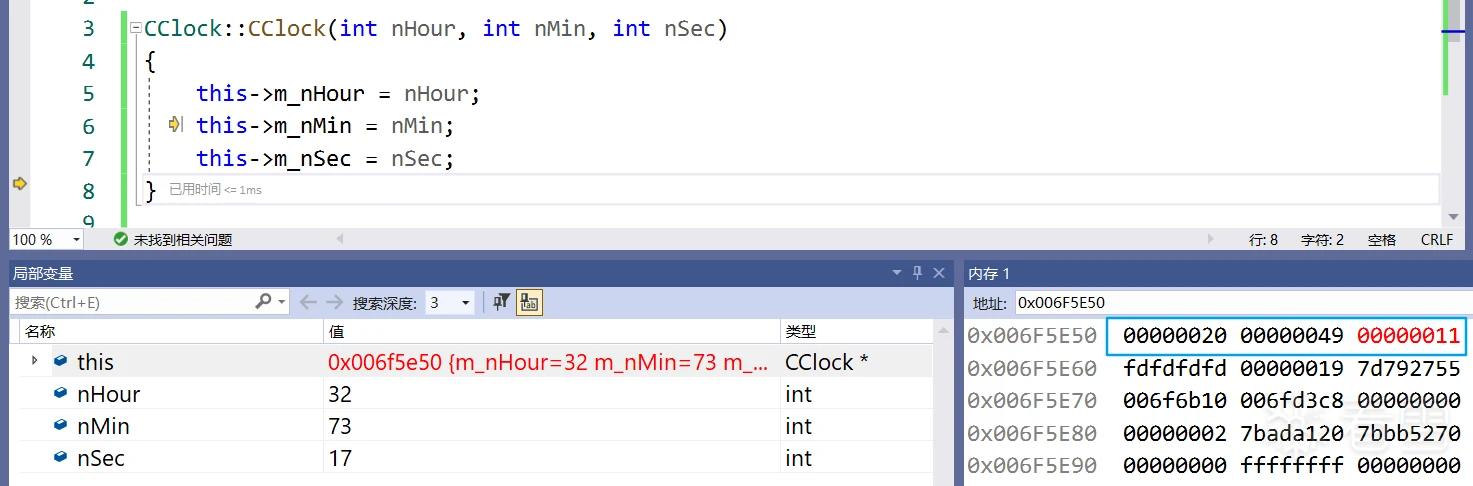The image size is (1473, 486).
Task: Click the 'CClock *' type cell
Action: click(x=826, y=362)
